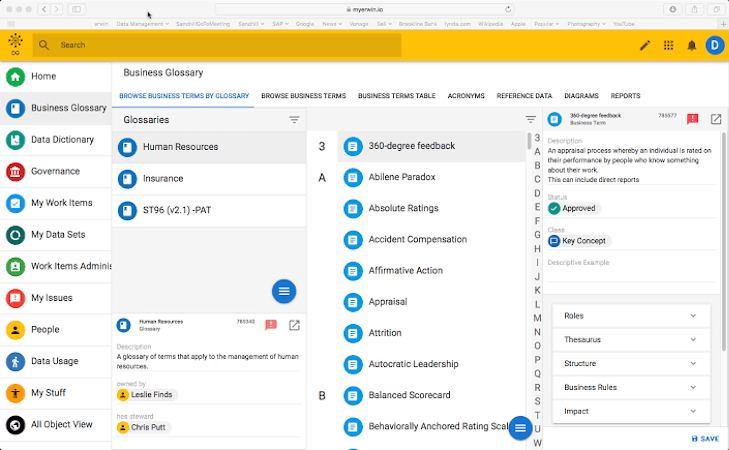Image resolution: width=729 pixels, height=450 pixels.
Task: Select the Autocratic Leadership term
Action: 431,364
